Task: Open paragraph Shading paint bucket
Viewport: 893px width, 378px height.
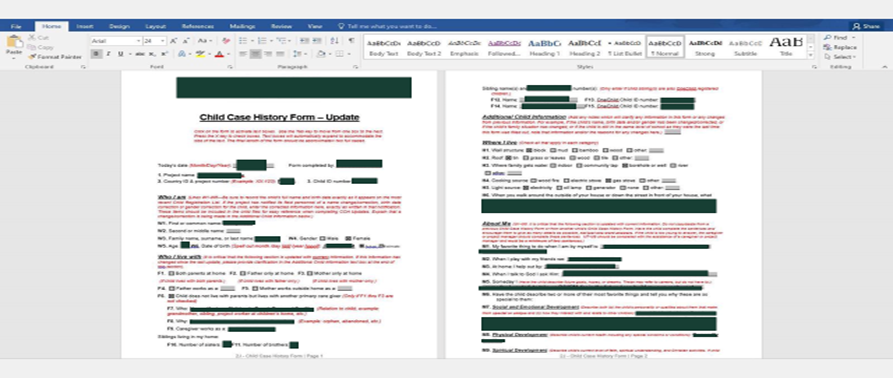Action: pos(321,54)
